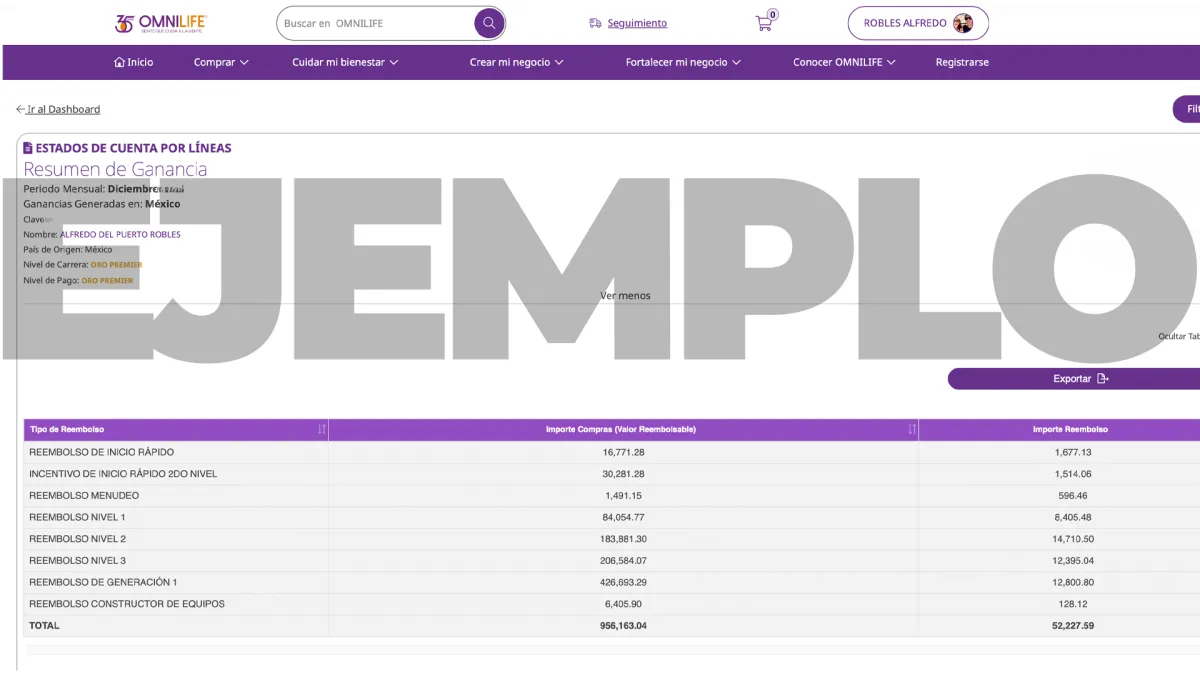Select REEMBOLSO DE INICIO RÁPIDO row
The width and height of the screenshot is (1200, 675).
pos(612,452)
